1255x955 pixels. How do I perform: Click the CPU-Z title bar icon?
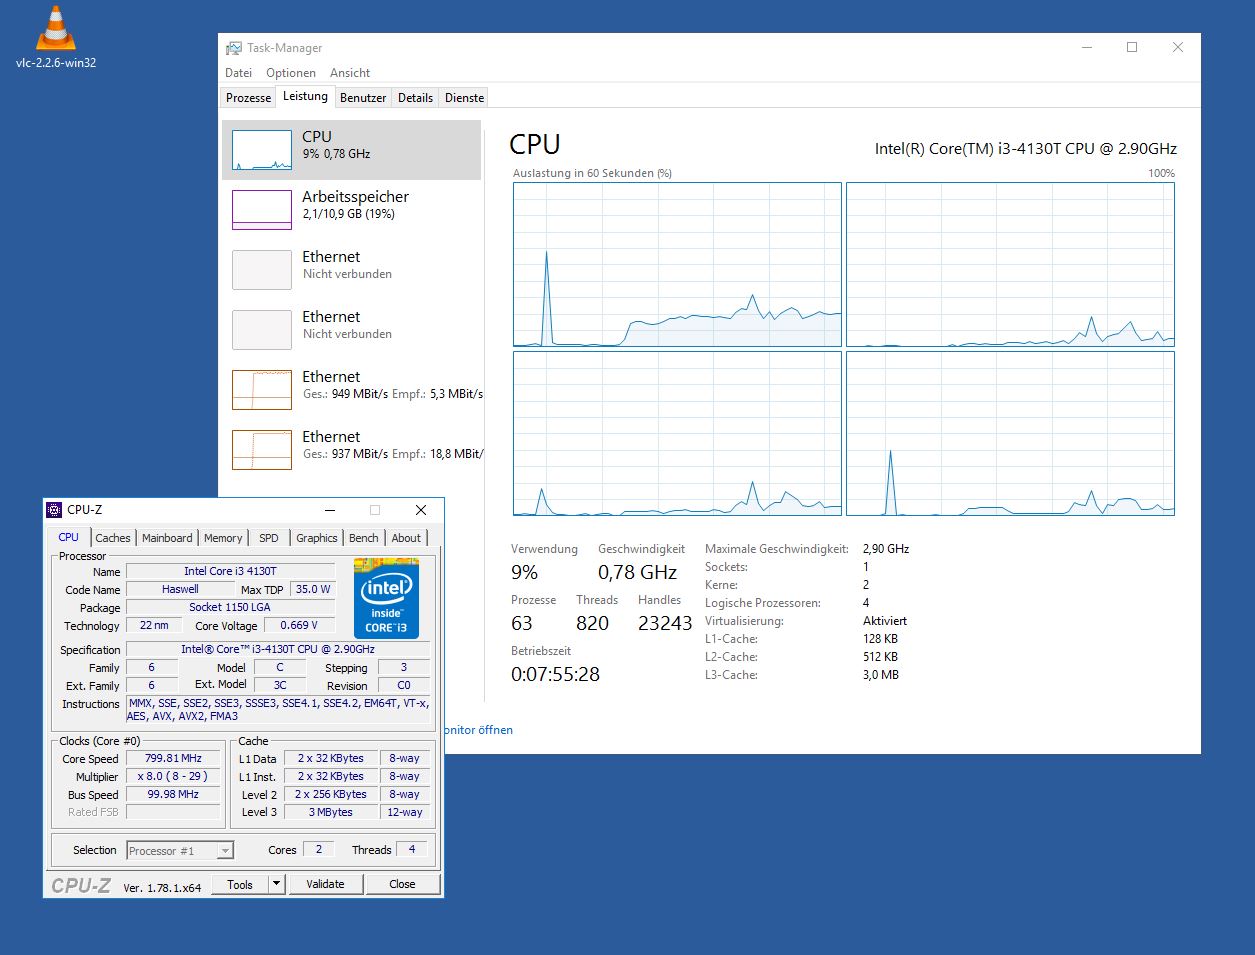(54, 510)
